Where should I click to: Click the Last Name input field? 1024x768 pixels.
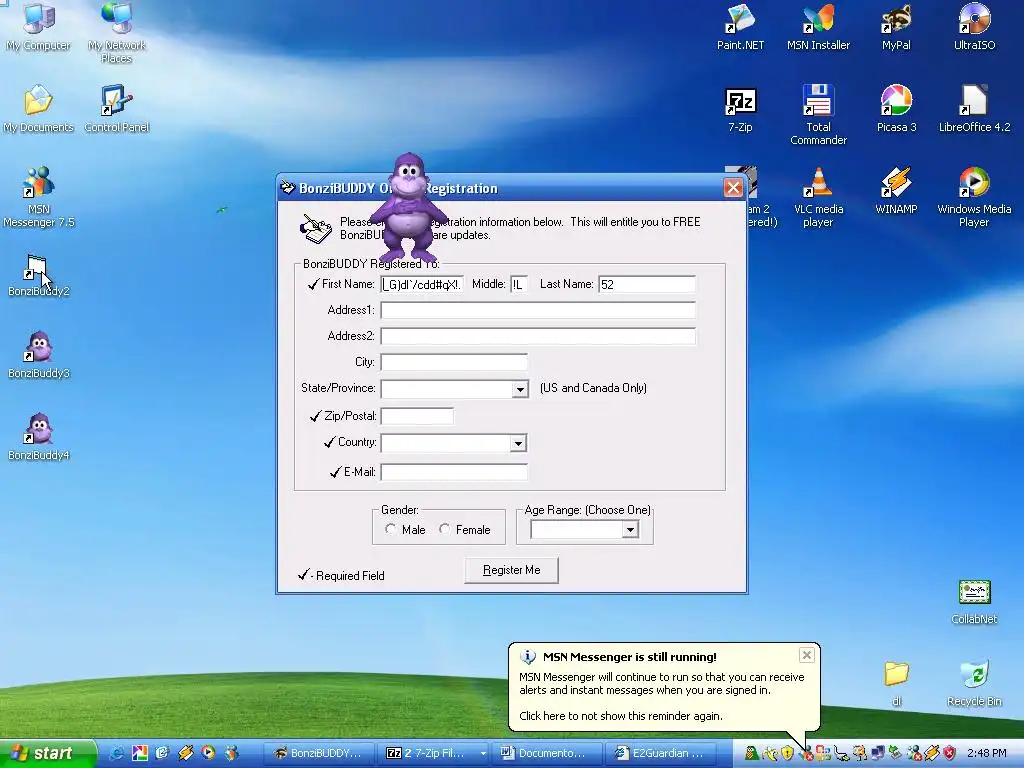(647, 284)
